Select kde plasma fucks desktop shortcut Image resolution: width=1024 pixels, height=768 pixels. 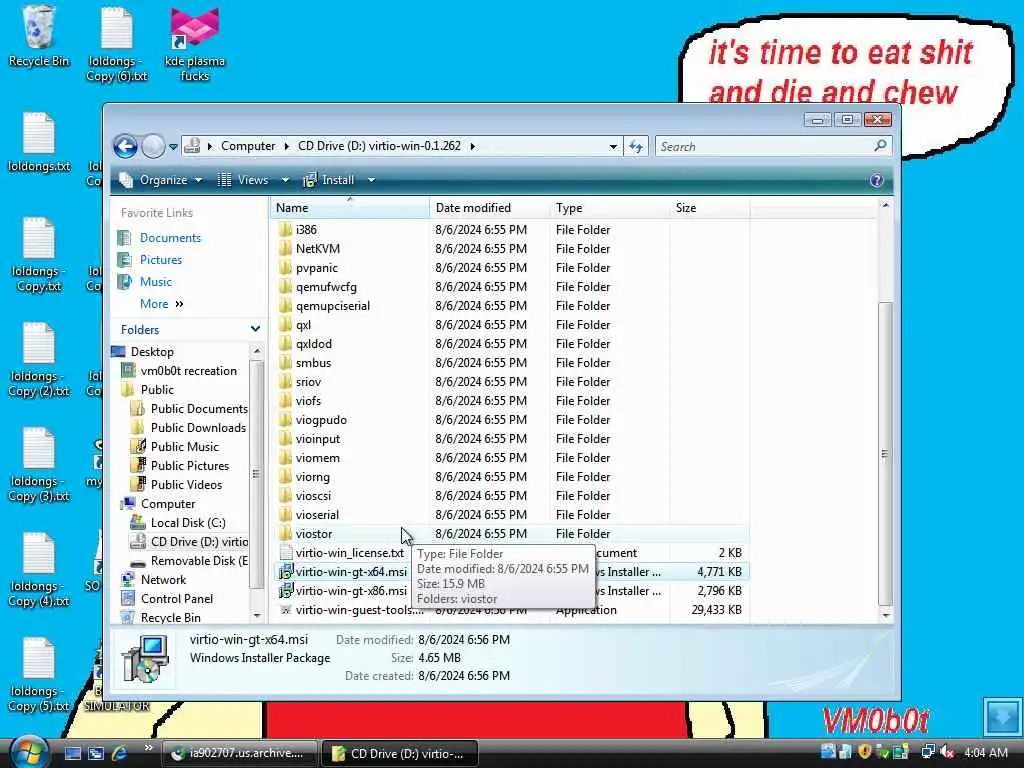[195, 44]
